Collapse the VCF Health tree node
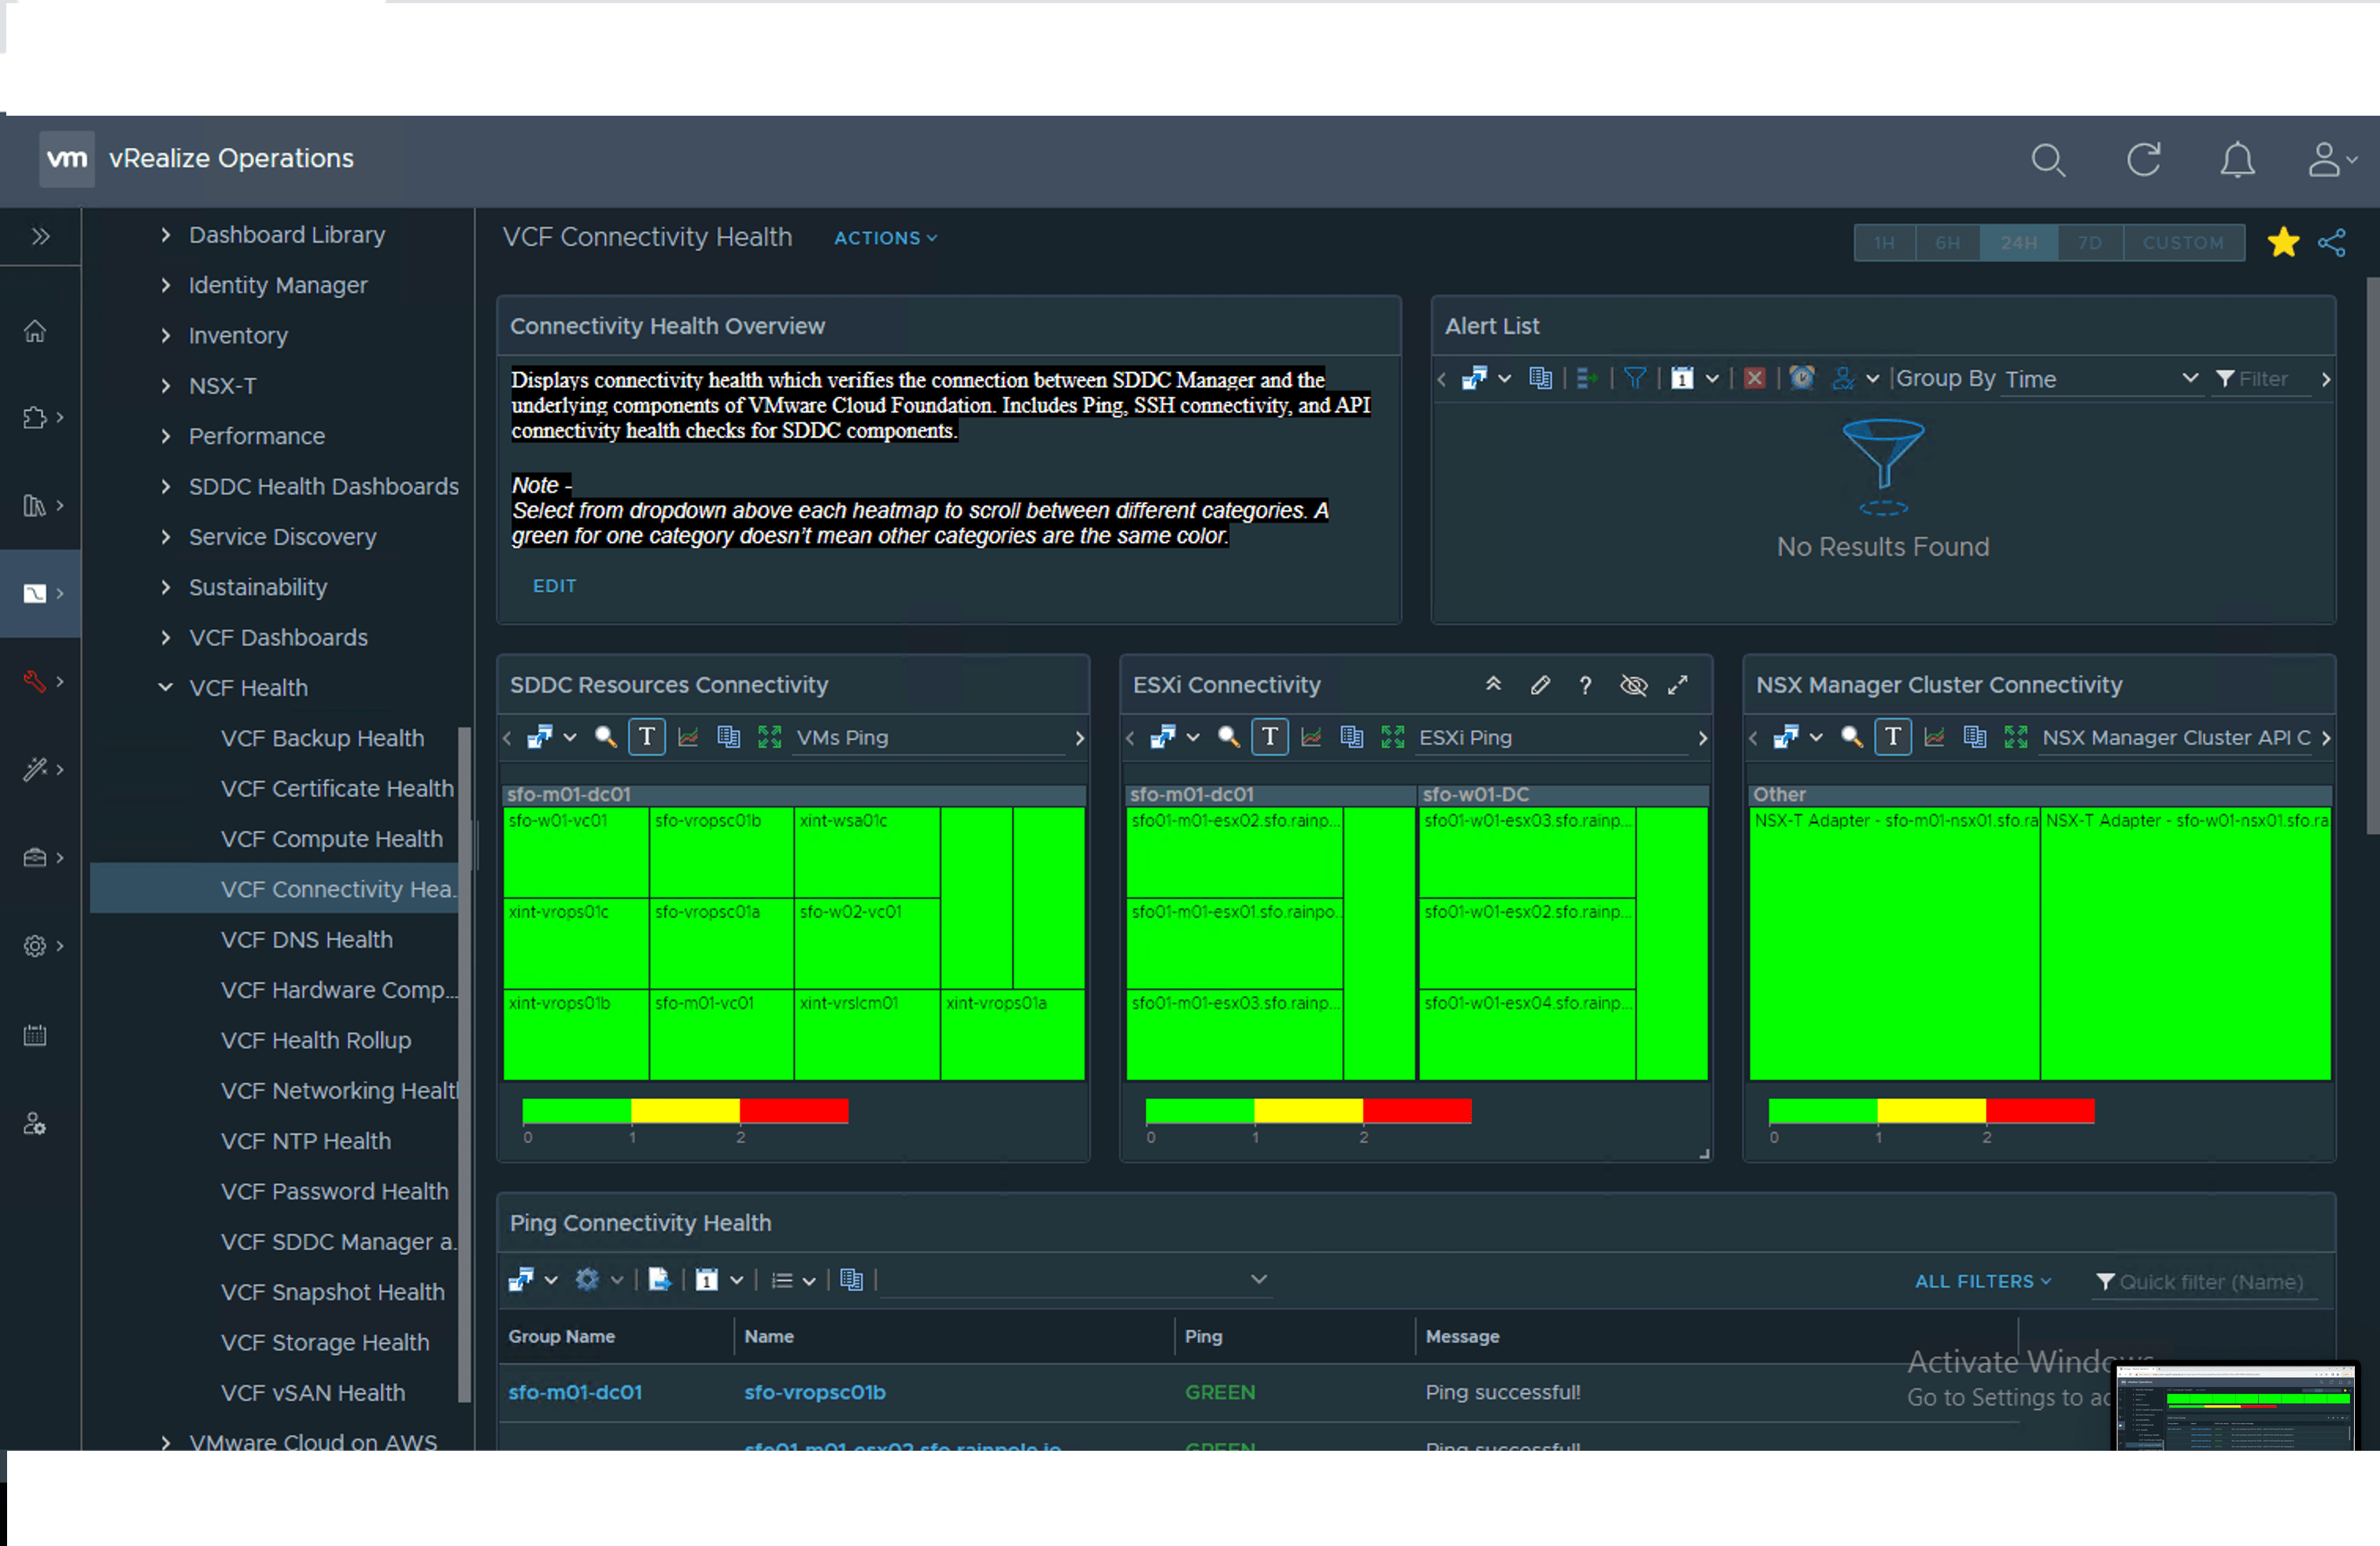 (x=166, y=688)
